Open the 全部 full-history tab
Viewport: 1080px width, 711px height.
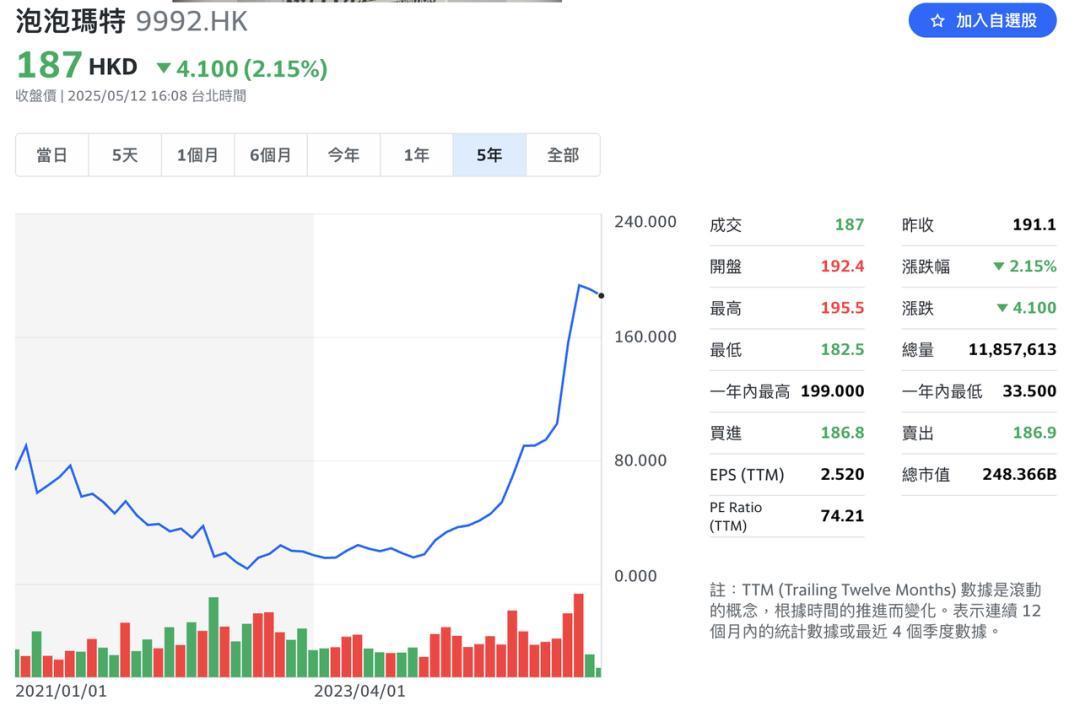click(563, 155)
